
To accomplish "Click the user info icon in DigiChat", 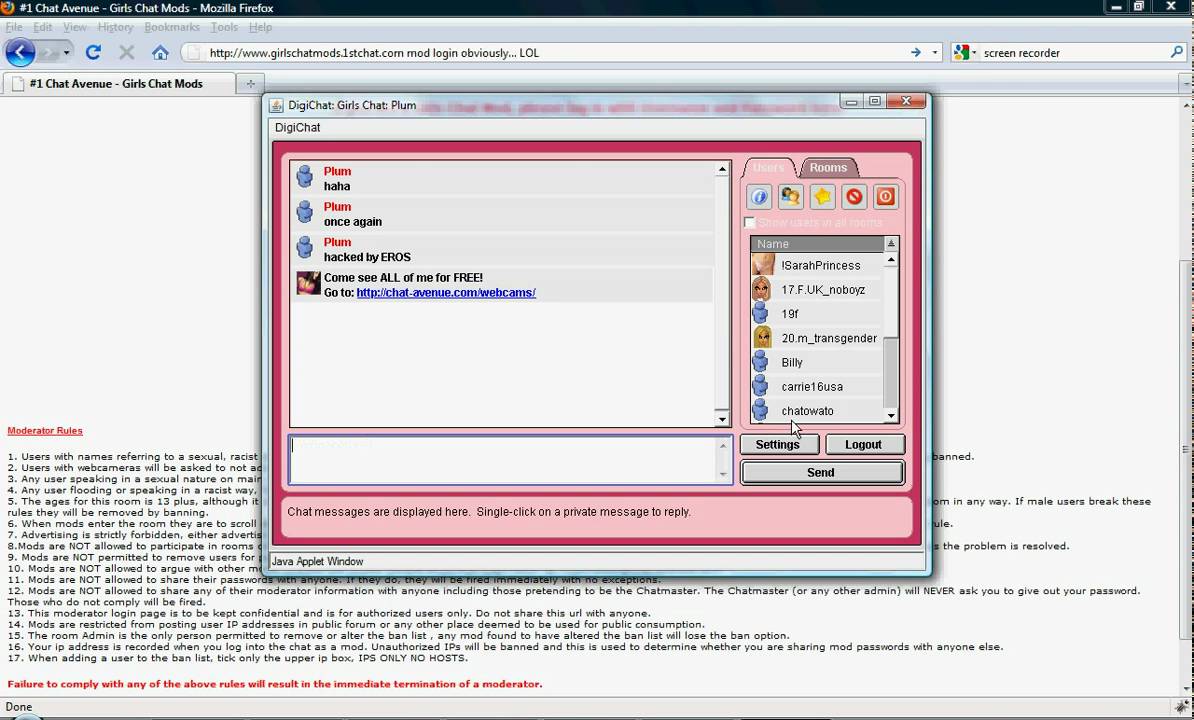I will click(759, 197).
